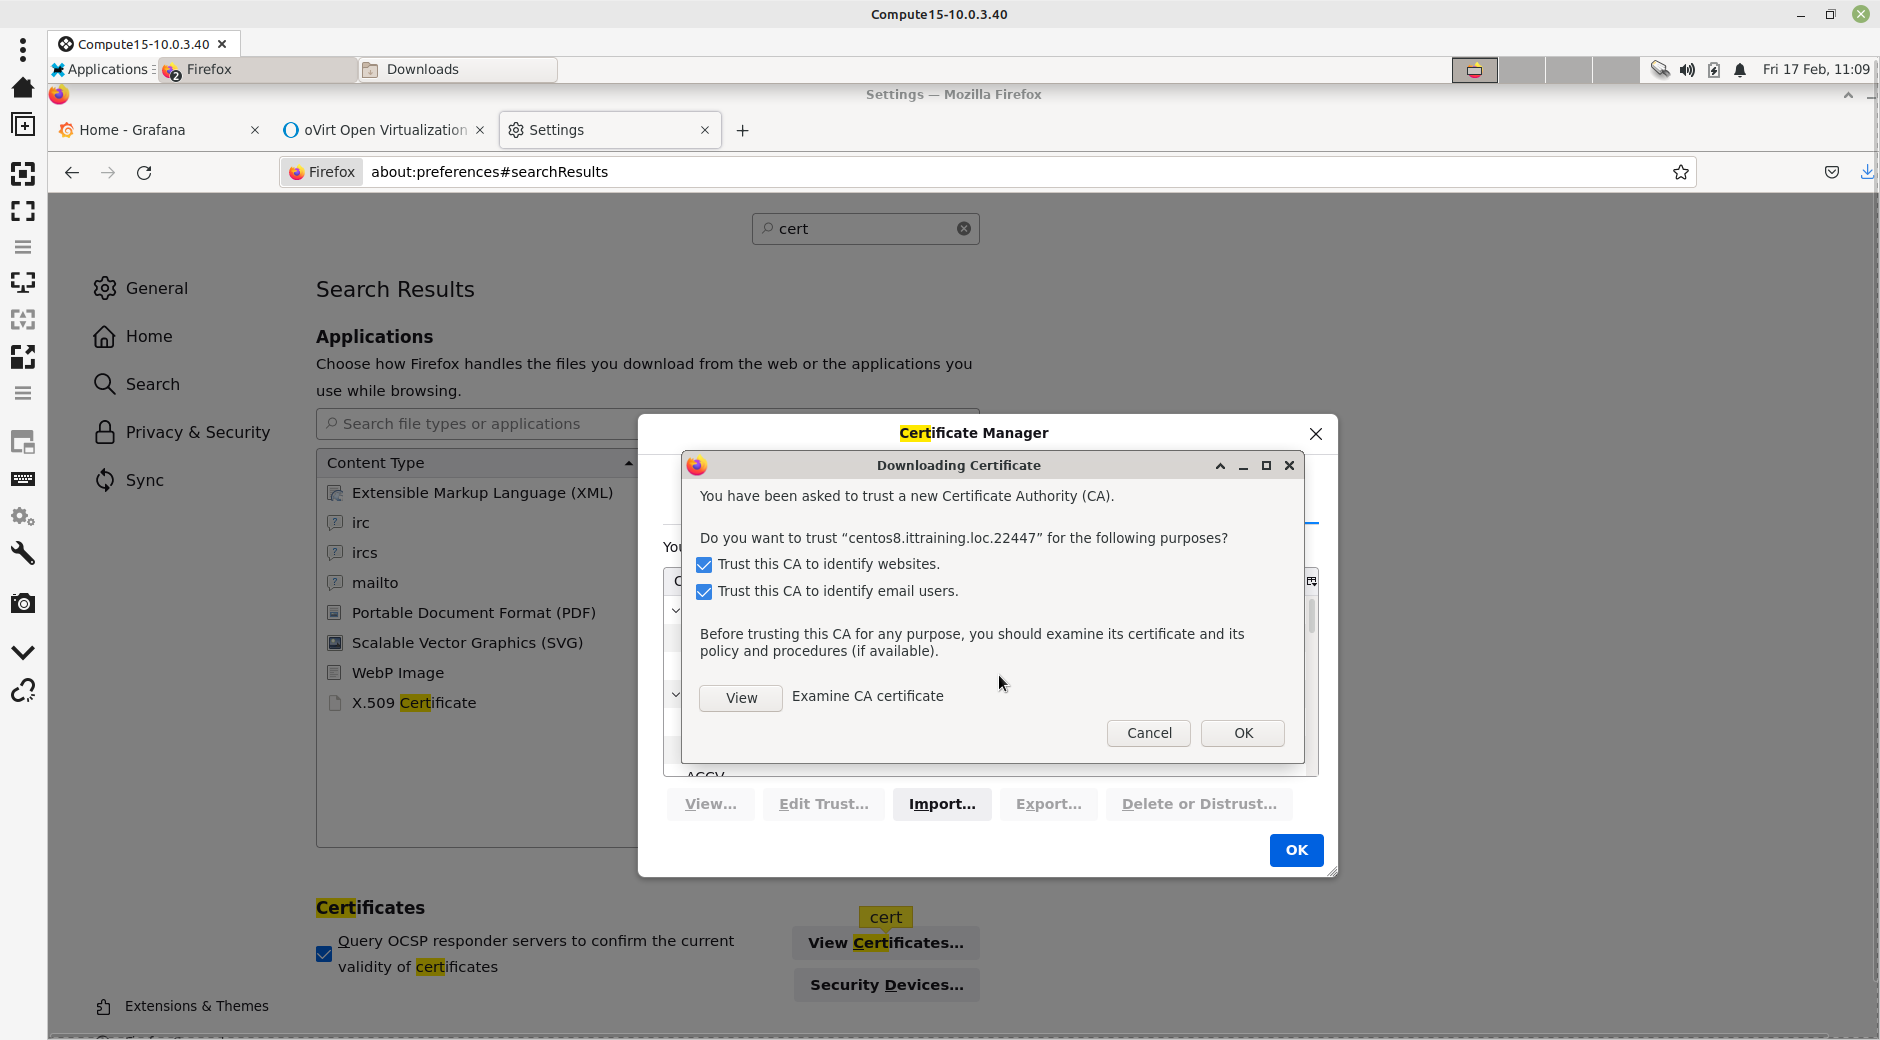
Task: Open the Pocket save icon
Action: (x=1831, y=173)
